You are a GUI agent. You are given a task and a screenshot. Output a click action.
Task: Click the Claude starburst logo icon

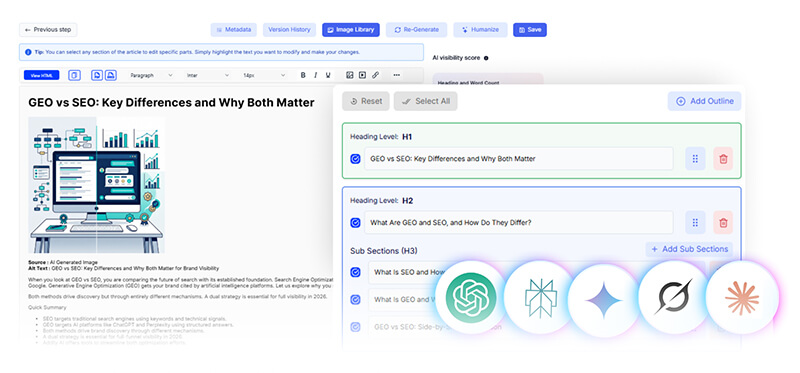pyautogui.click(x=742, y=298)
